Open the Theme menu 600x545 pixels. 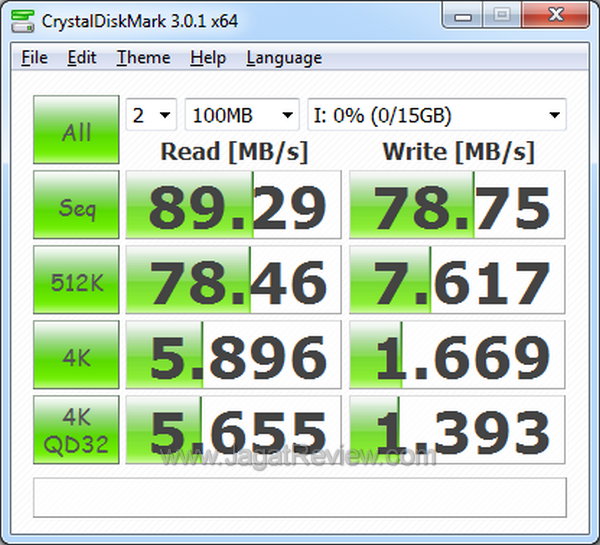pyautogui.click(x=143, y=58)
